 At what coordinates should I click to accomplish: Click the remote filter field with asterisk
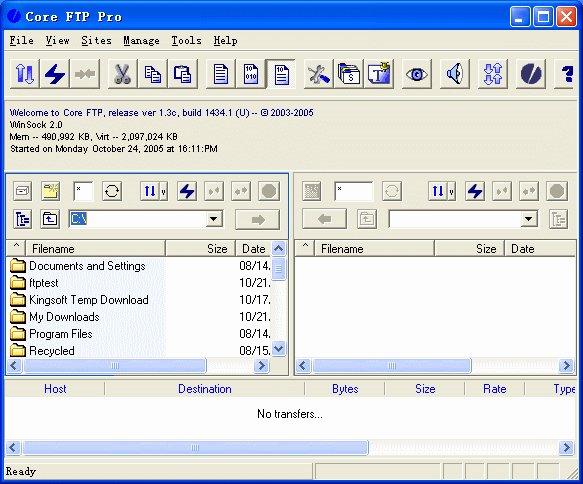(x=353, y=191)
